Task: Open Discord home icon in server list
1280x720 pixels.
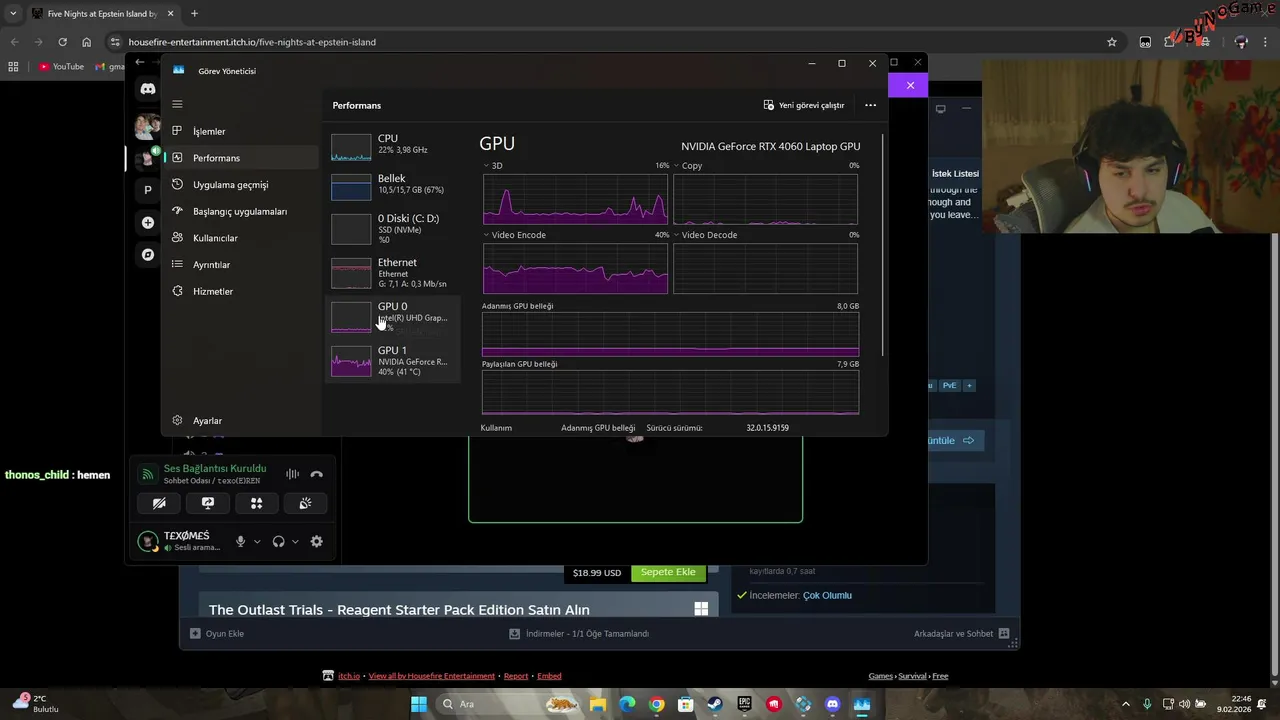Action: tap(148, 89)
